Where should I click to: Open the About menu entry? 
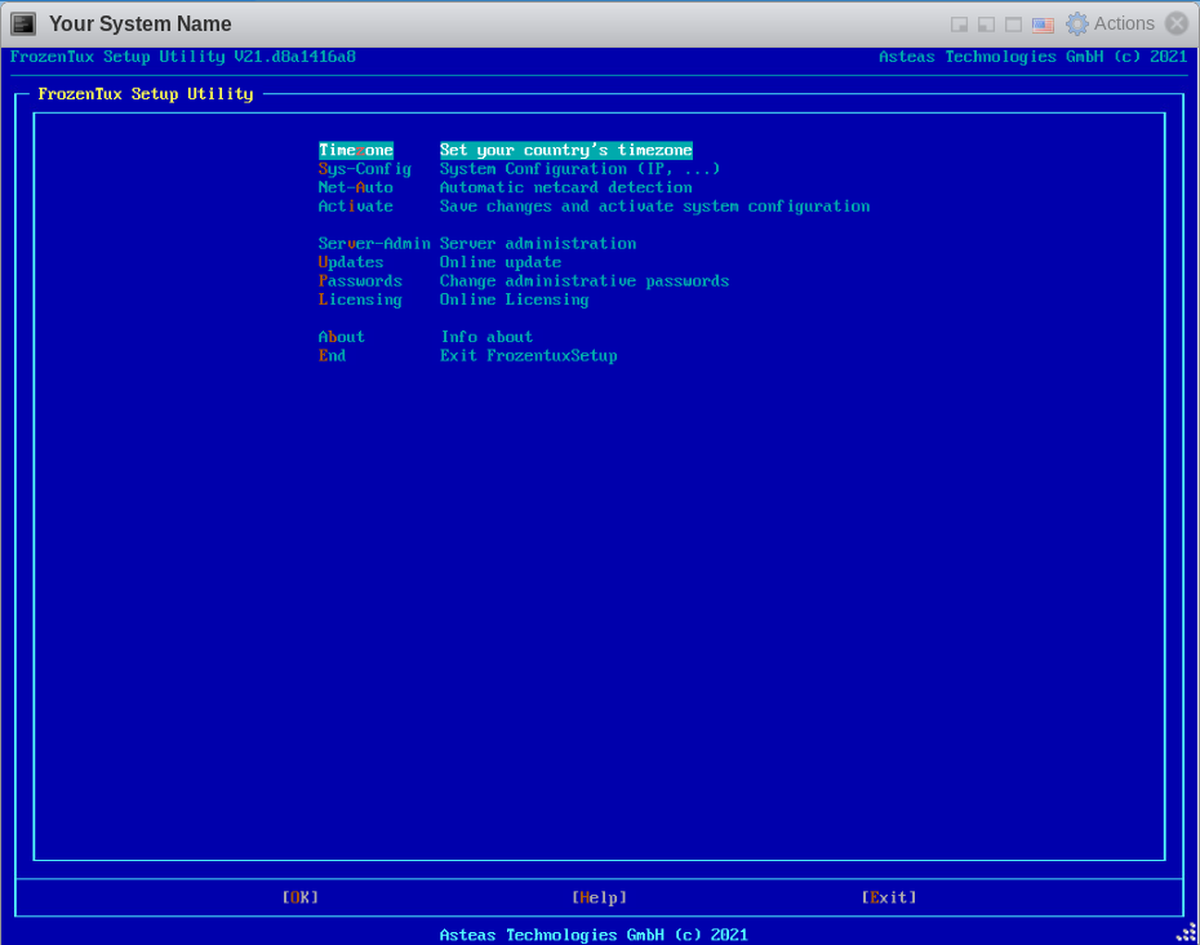pos(342,337)
